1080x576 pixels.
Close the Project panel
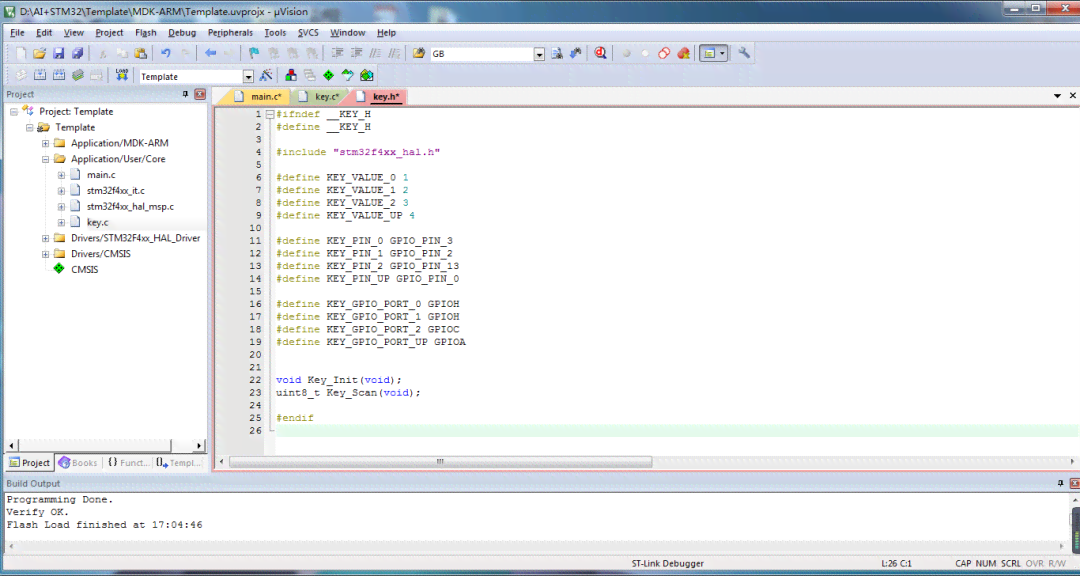[200, 94]
